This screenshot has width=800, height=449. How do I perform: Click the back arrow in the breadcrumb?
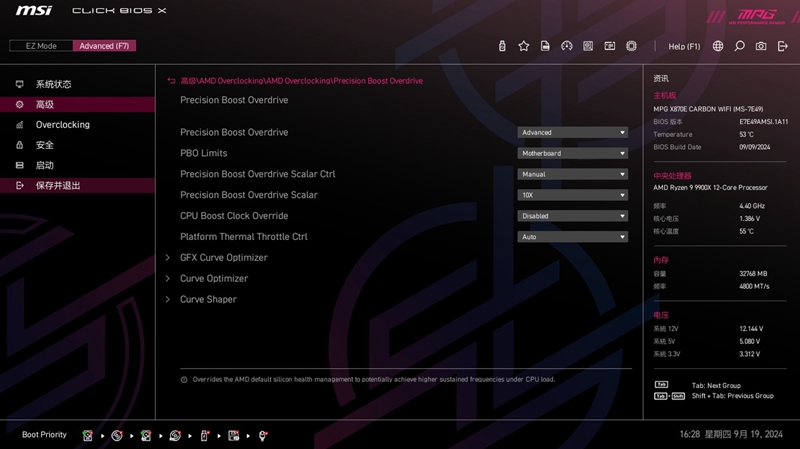coord(171,81)
